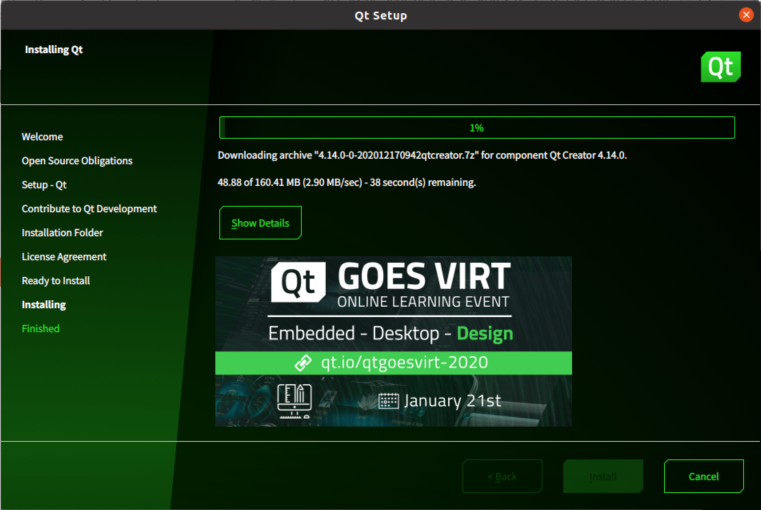Click the ONLINE LEARNING EVENT subtitle
Image resolution: width=761 pixels, height=510 pixels.
point(423,301)
